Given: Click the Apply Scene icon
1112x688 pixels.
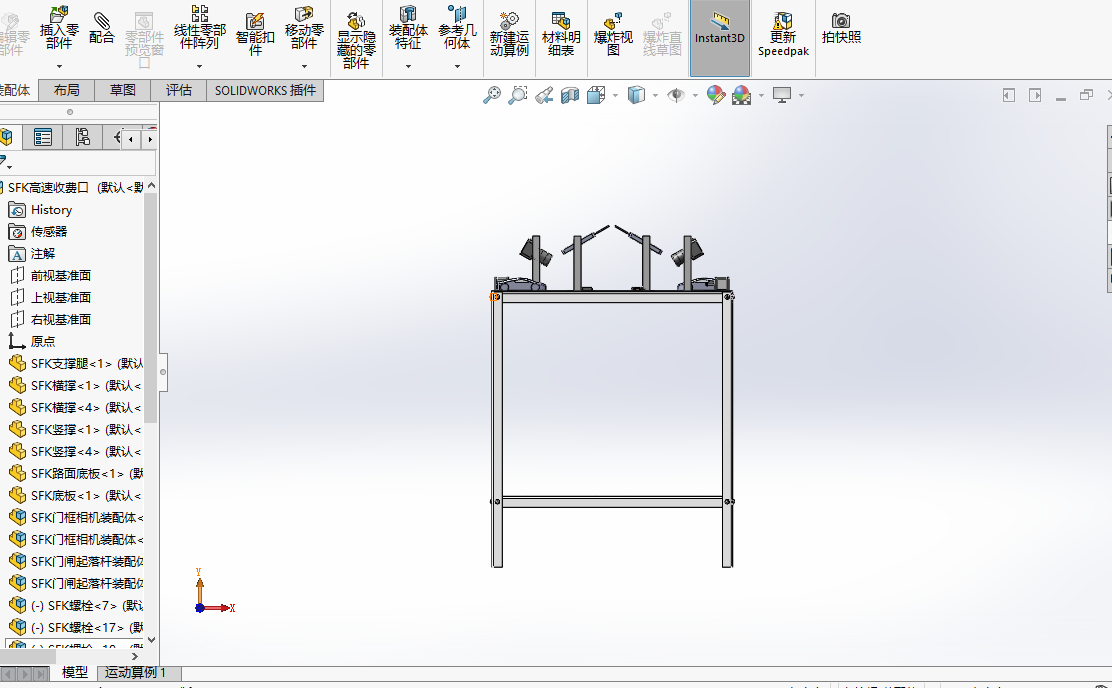Looking at the screenshot, I should (x=741, y=95).
